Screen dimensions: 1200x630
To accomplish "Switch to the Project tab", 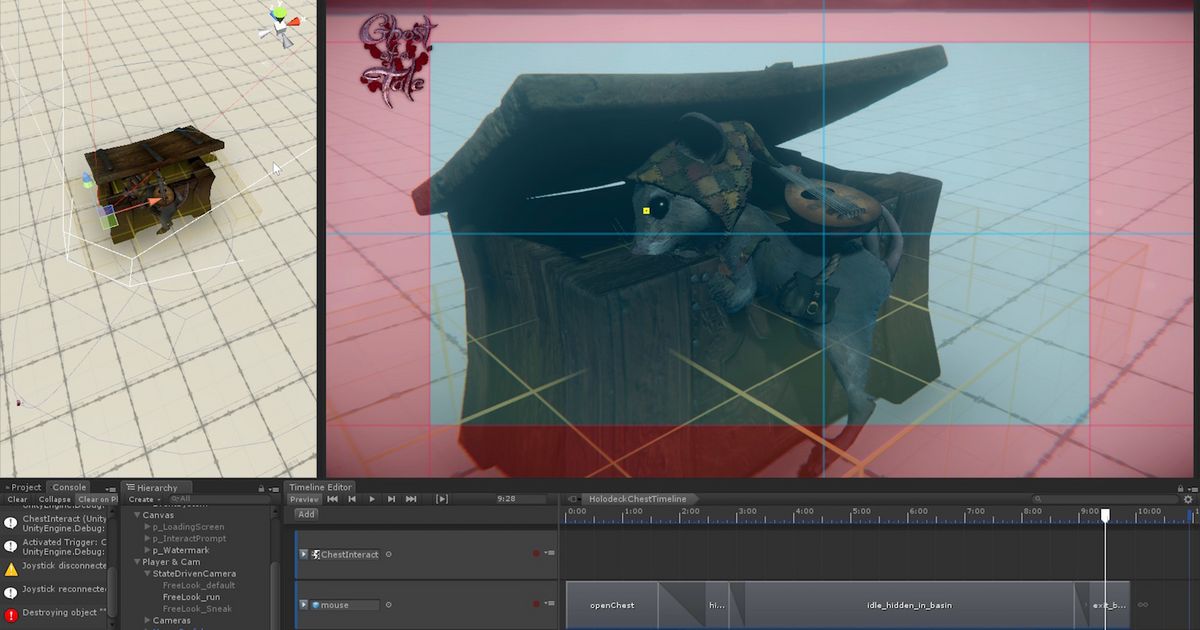I will (23, 487).
